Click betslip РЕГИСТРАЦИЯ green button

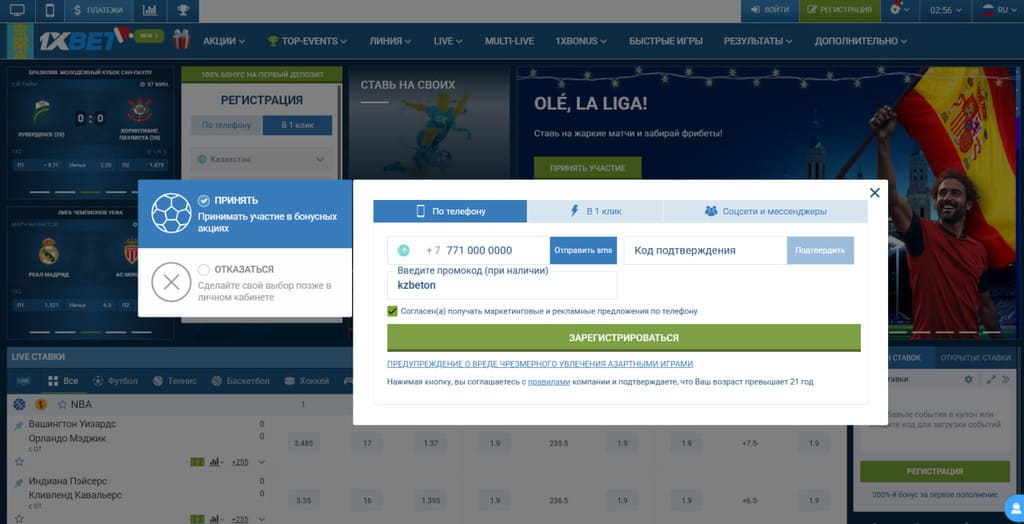pyautogui.click(x=935, y=471)
